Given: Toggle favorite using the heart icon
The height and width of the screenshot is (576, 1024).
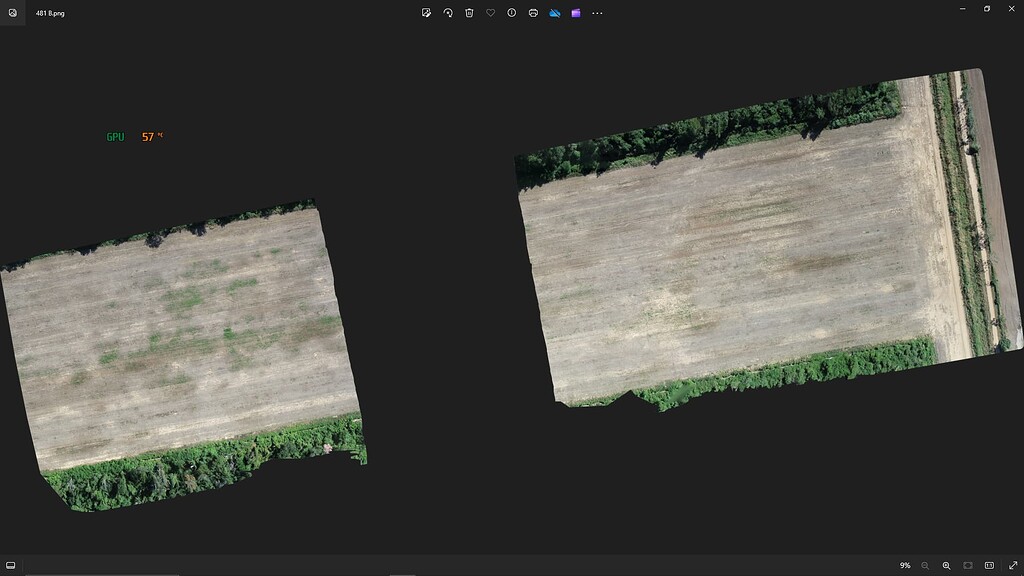Looking at the screenshot, I should [x=489, y=13].
